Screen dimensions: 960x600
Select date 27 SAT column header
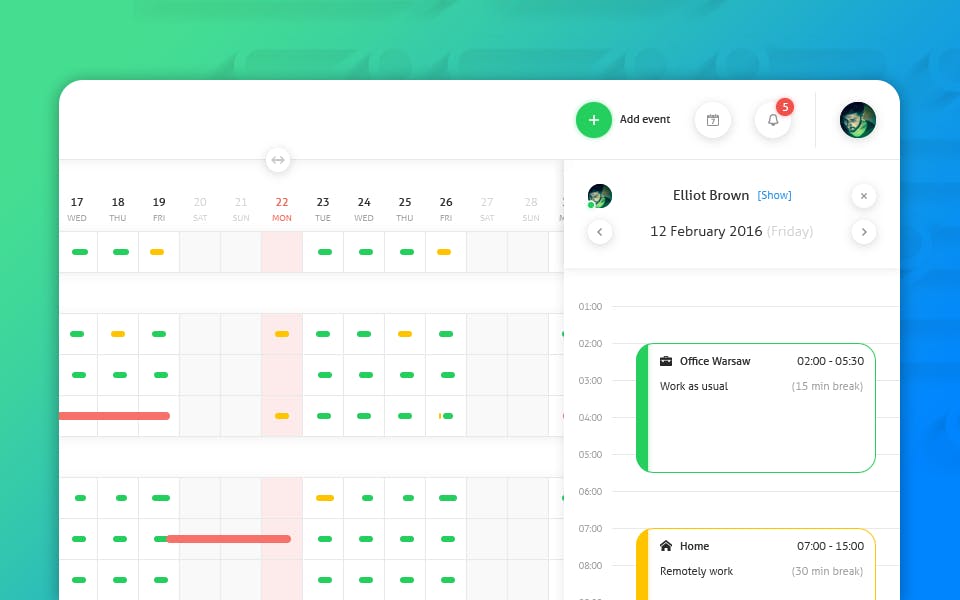[487, 209]
